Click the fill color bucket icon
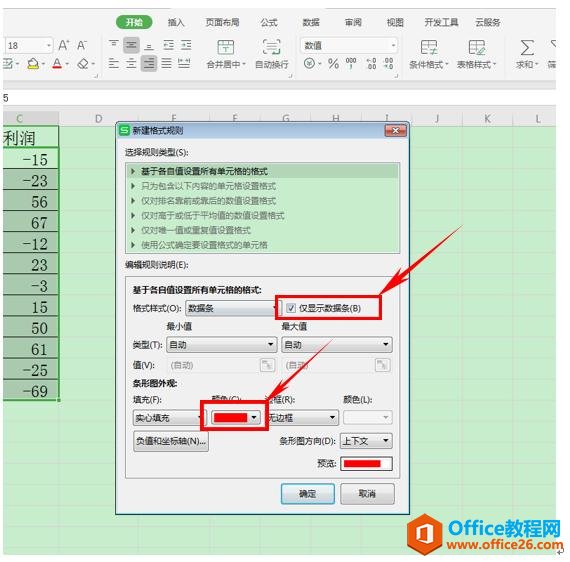This screenshot has height=562, width=570. (x=33, y=64)
